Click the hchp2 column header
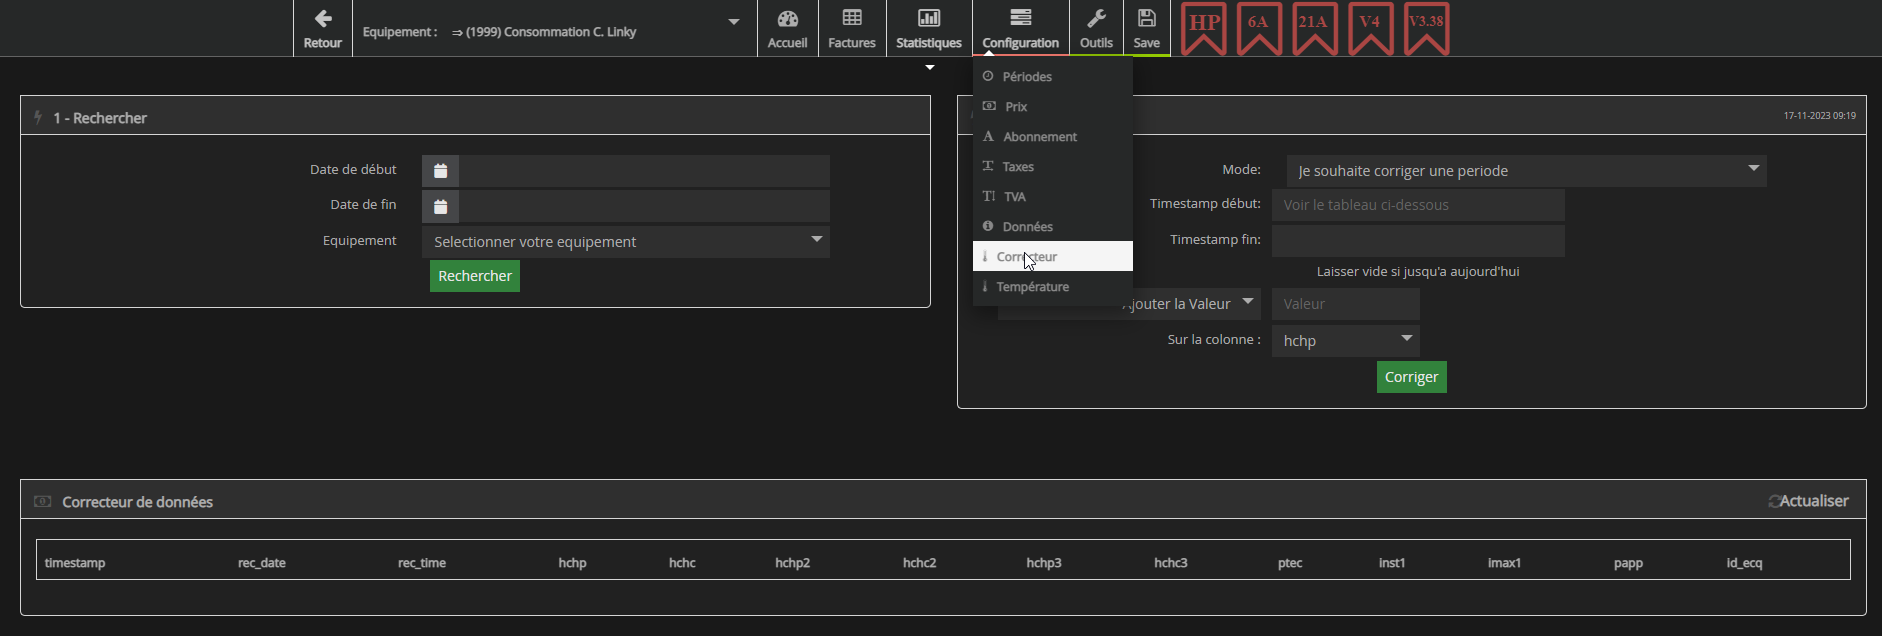Image resolution: width=1882 pixels, height=636 pixels. (x=793, y=563)
